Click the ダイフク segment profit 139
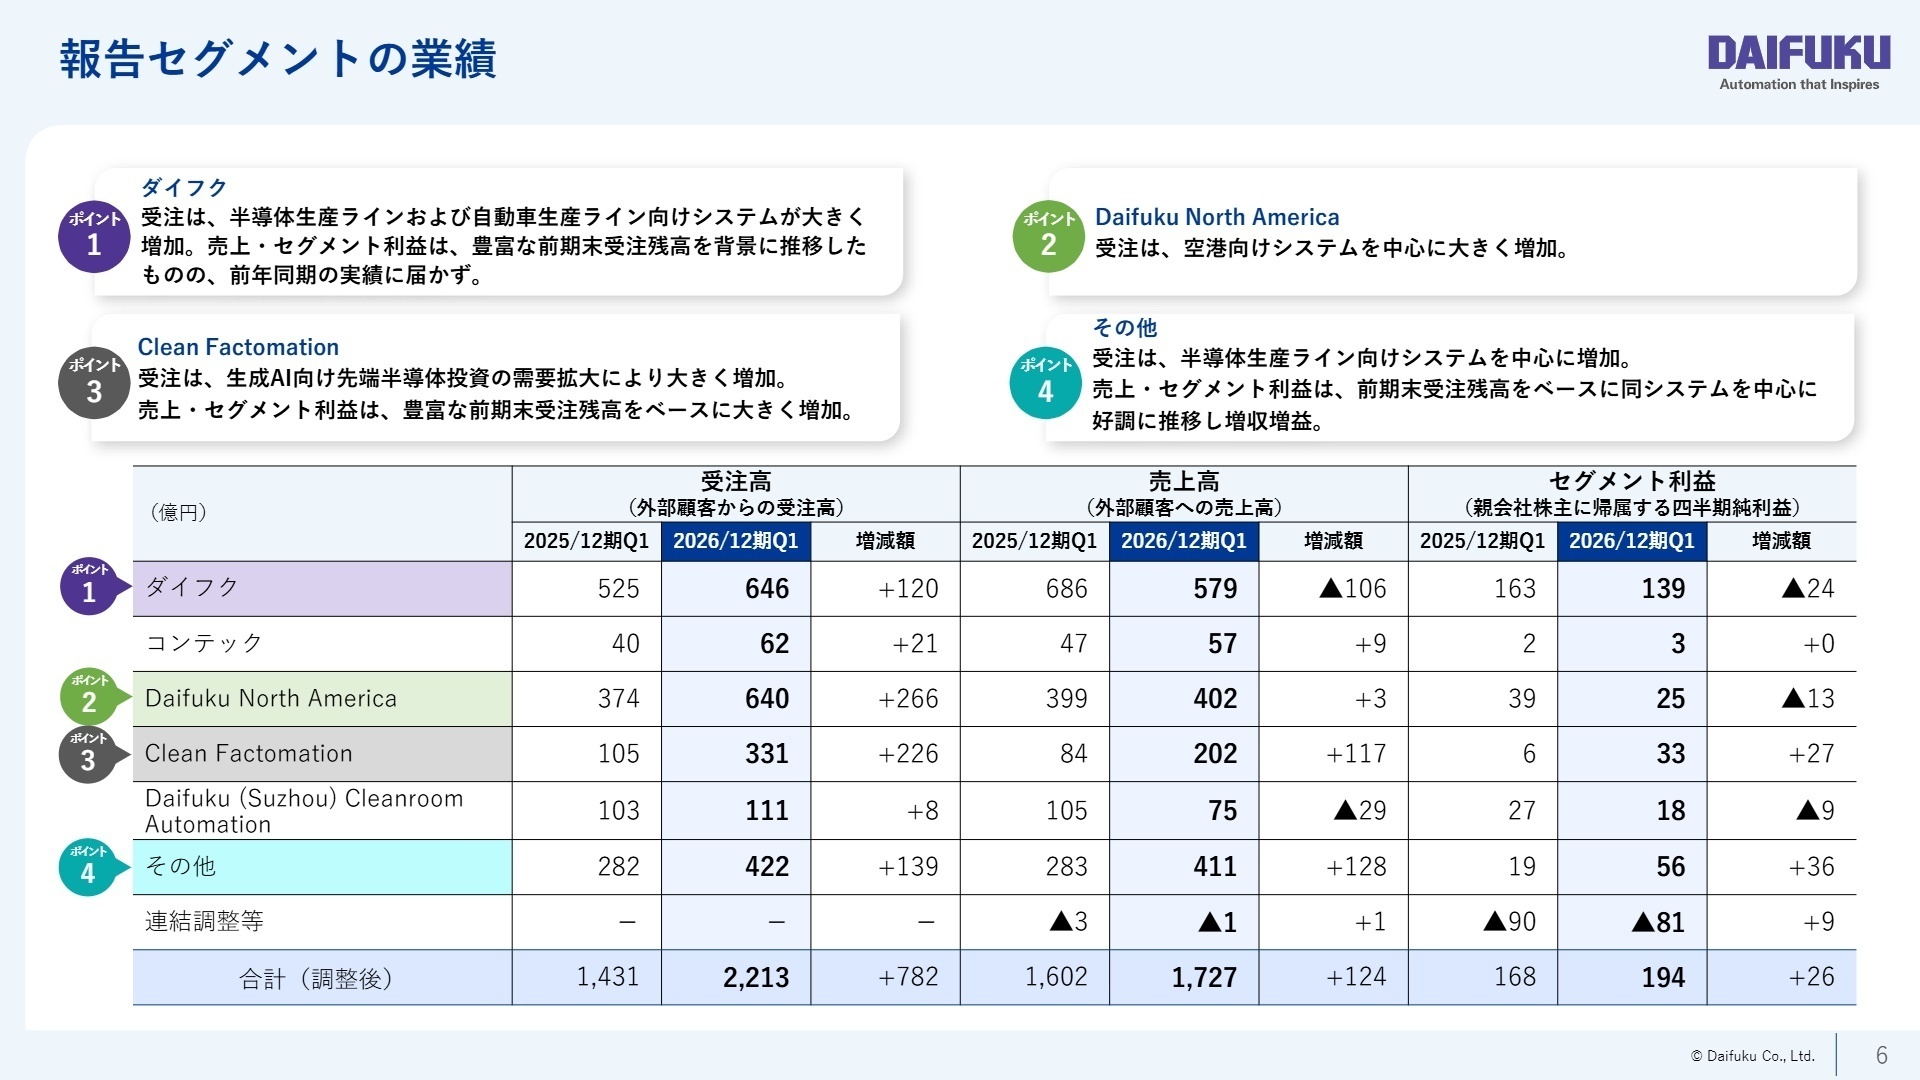Viewport: 1920px width, 1080px height. [1663, 588]
